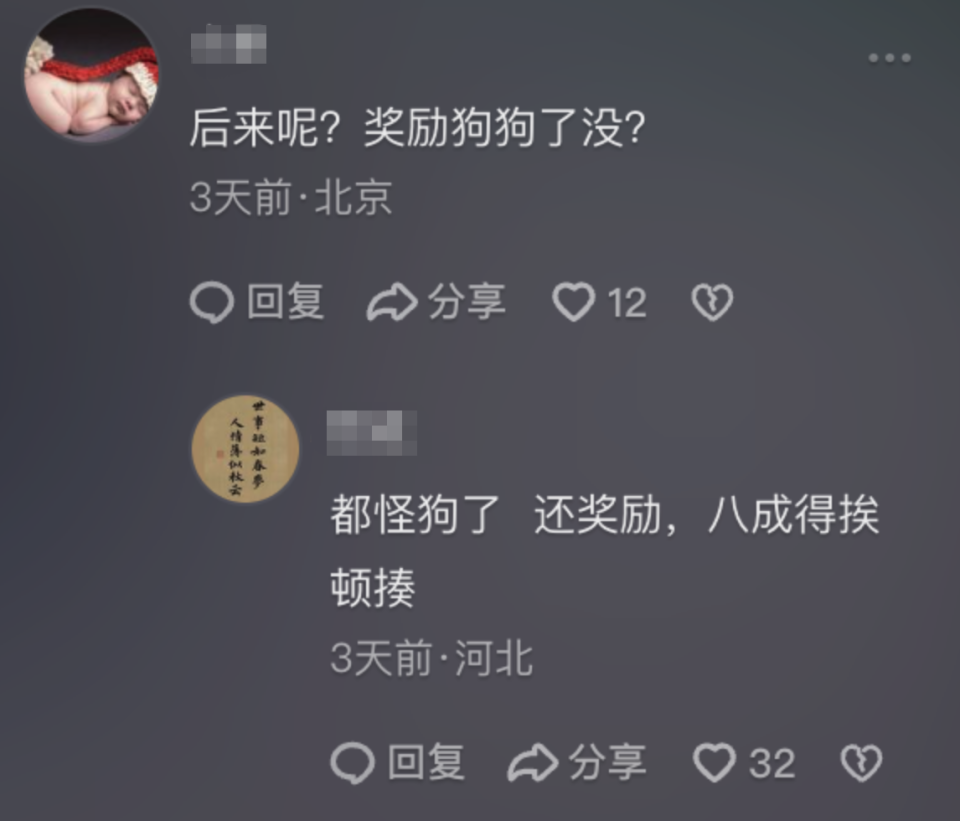Click the 分享 label under the Hebei reply

pyautogui.click(x=607, y=763)
